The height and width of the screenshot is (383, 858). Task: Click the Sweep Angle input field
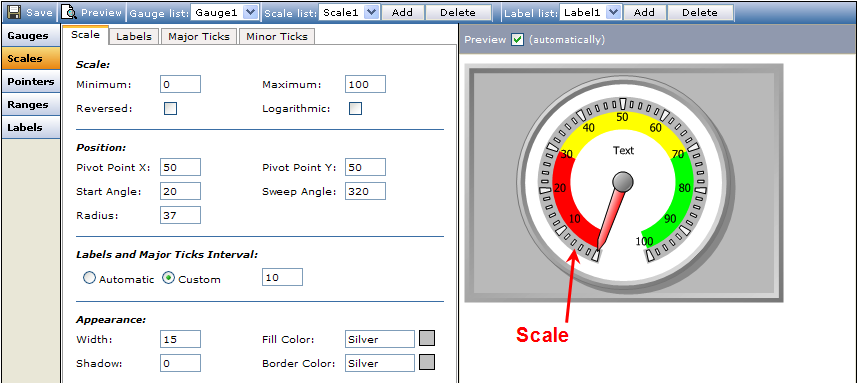(x=366, y=192)
